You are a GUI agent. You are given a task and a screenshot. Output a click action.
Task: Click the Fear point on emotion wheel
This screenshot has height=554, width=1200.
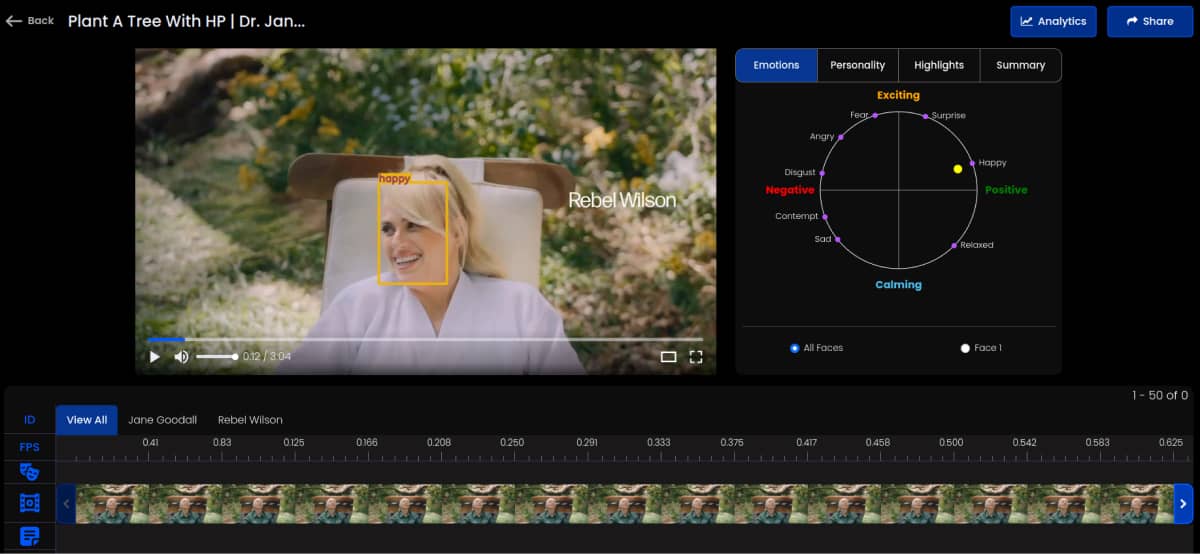pyautogui.click(x=875, y=116)
